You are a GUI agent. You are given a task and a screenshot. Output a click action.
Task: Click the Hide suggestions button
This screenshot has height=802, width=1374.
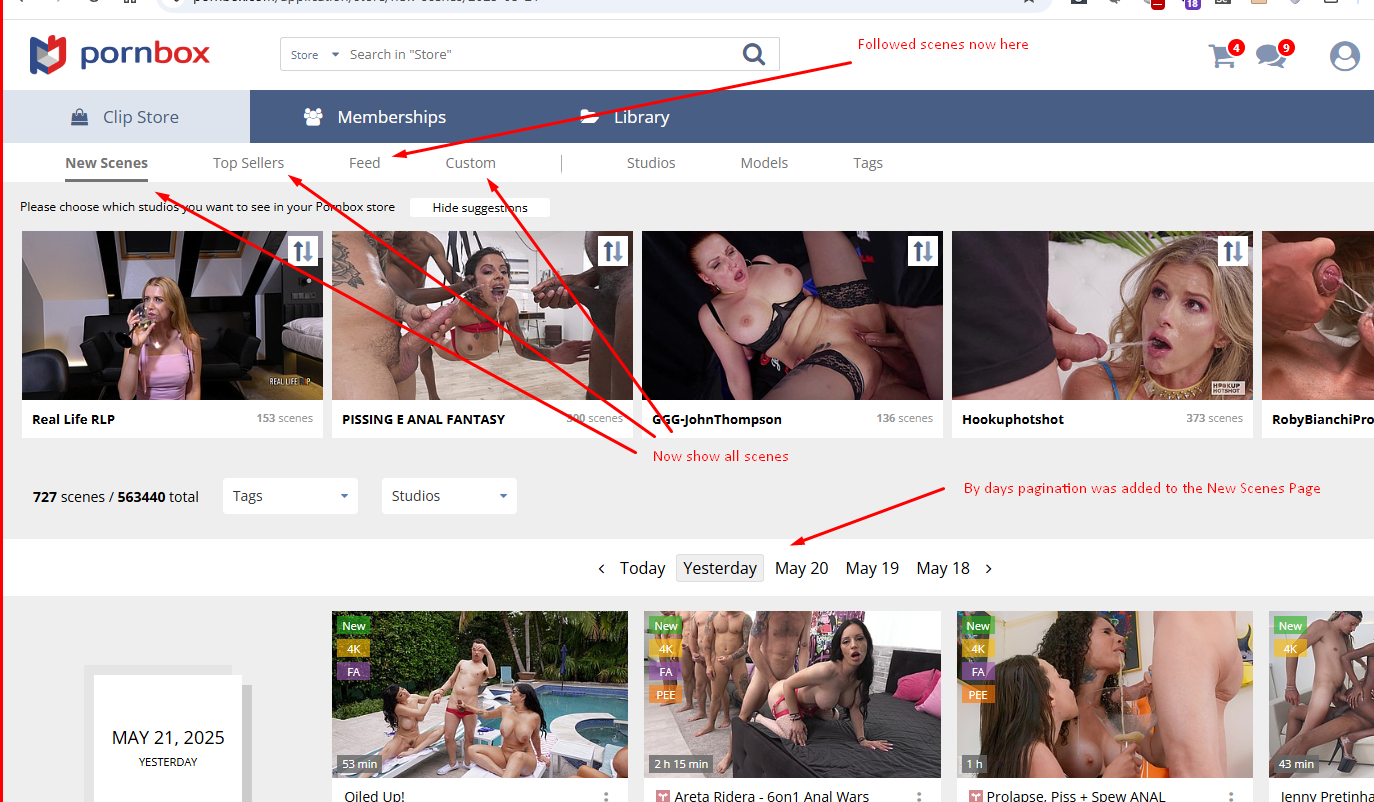479,208
